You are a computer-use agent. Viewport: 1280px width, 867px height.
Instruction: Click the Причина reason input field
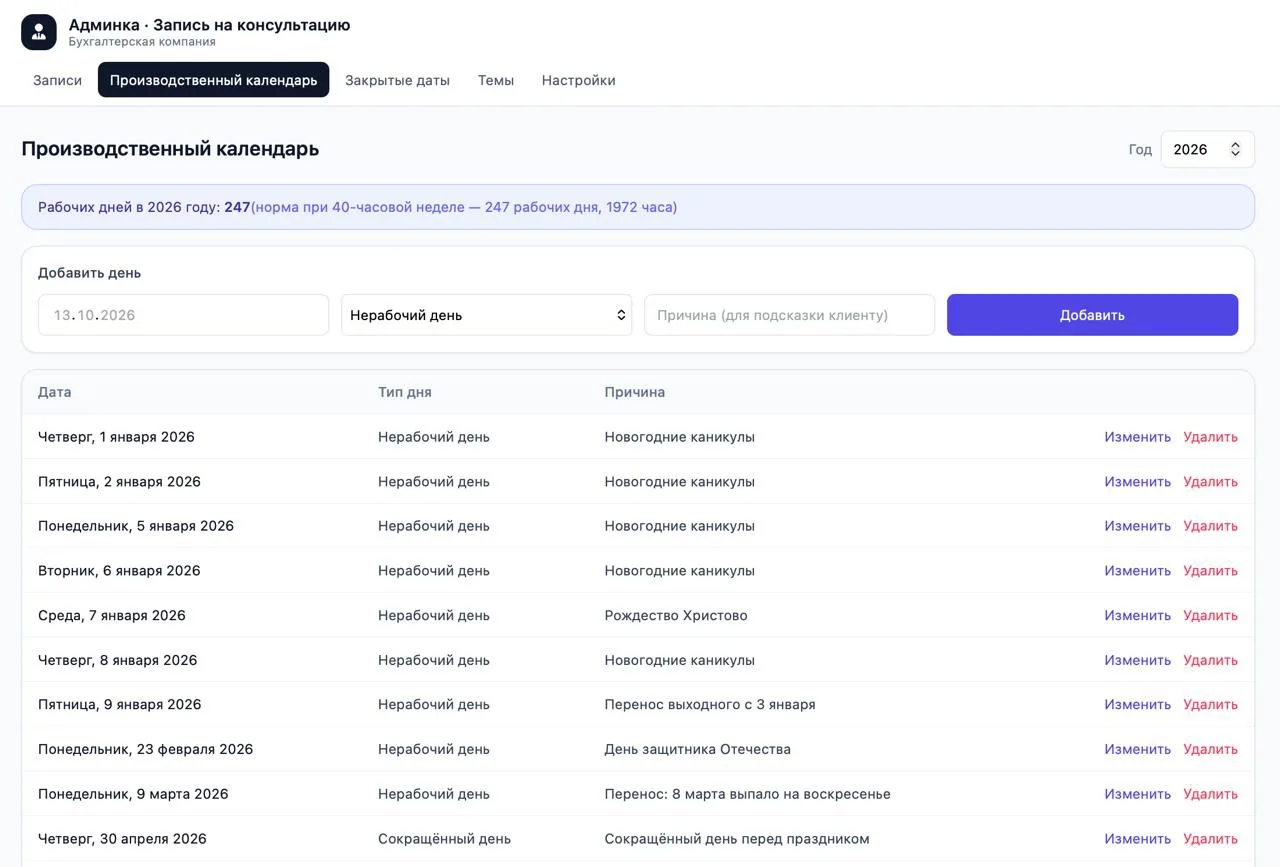coord(789,315)
